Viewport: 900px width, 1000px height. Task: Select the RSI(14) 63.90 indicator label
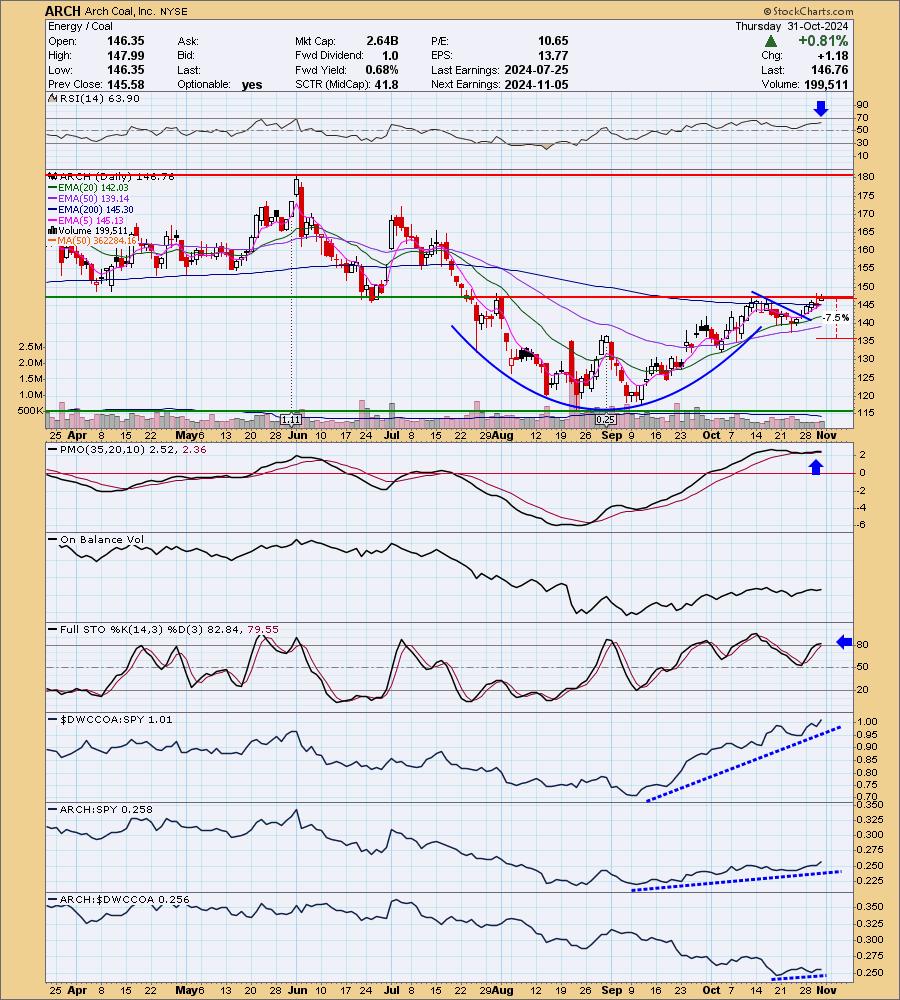coord(99,98)
